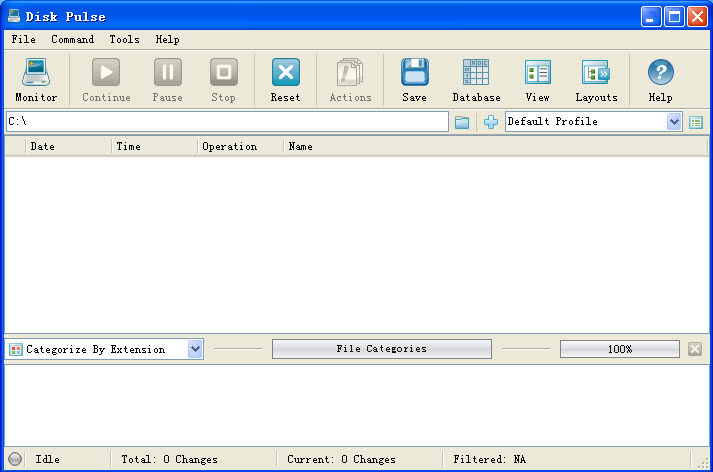Click the 100% progress bar button
This screenshot has height=472, width=713.
pyautogui.click(x=619, y=349)
